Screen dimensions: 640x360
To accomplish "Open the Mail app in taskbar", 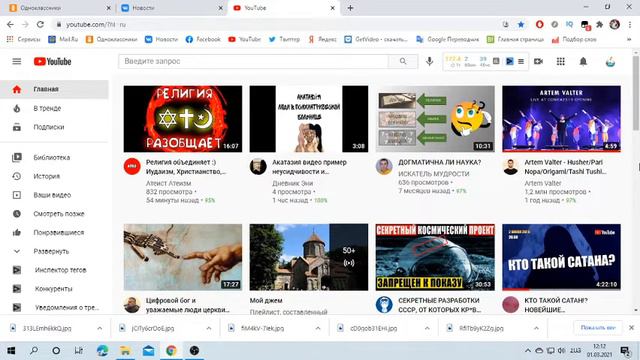I will (149, 351).
